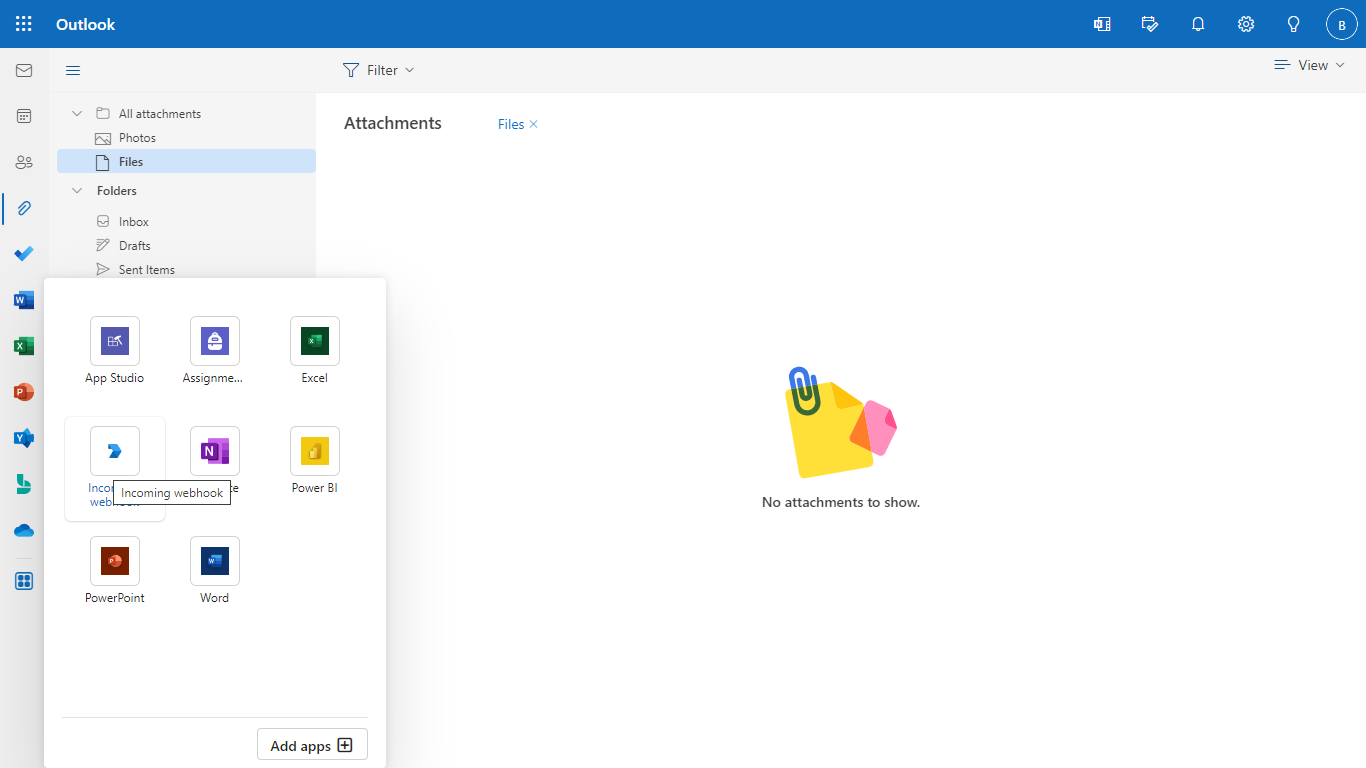The width and height of the screenshot is (1366, 768).
Task: Open account manager avatar B
Action: (1342, 24)
